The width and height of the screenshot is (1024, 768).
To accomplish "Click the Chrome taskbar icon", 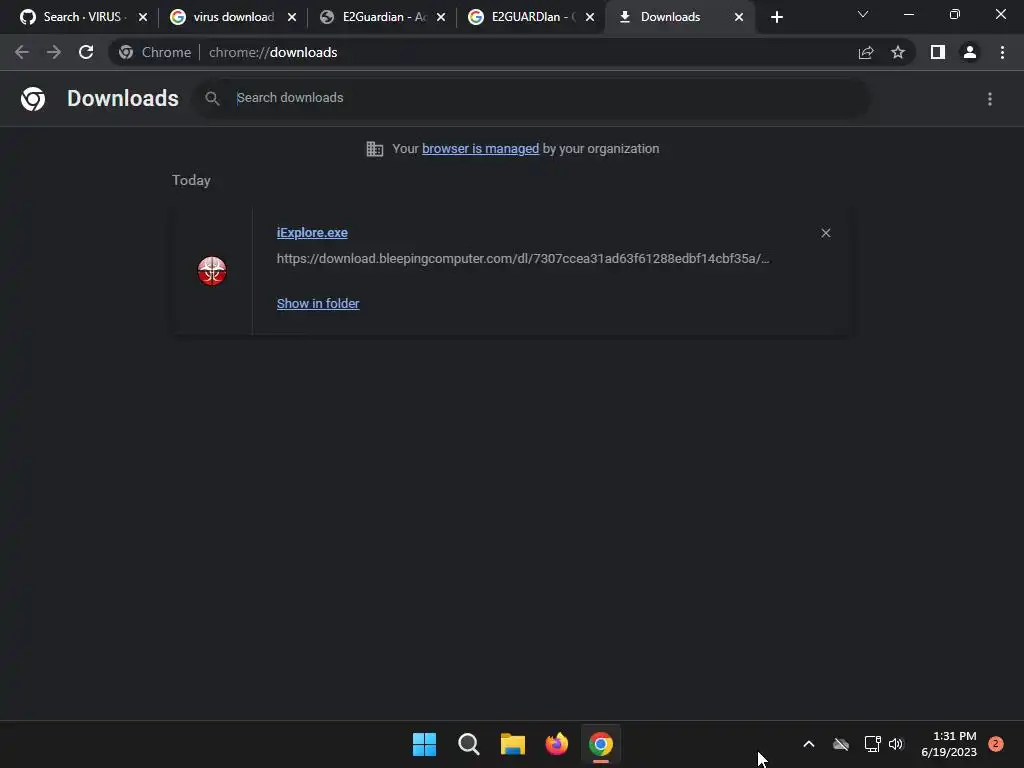I will coord(601,744).
